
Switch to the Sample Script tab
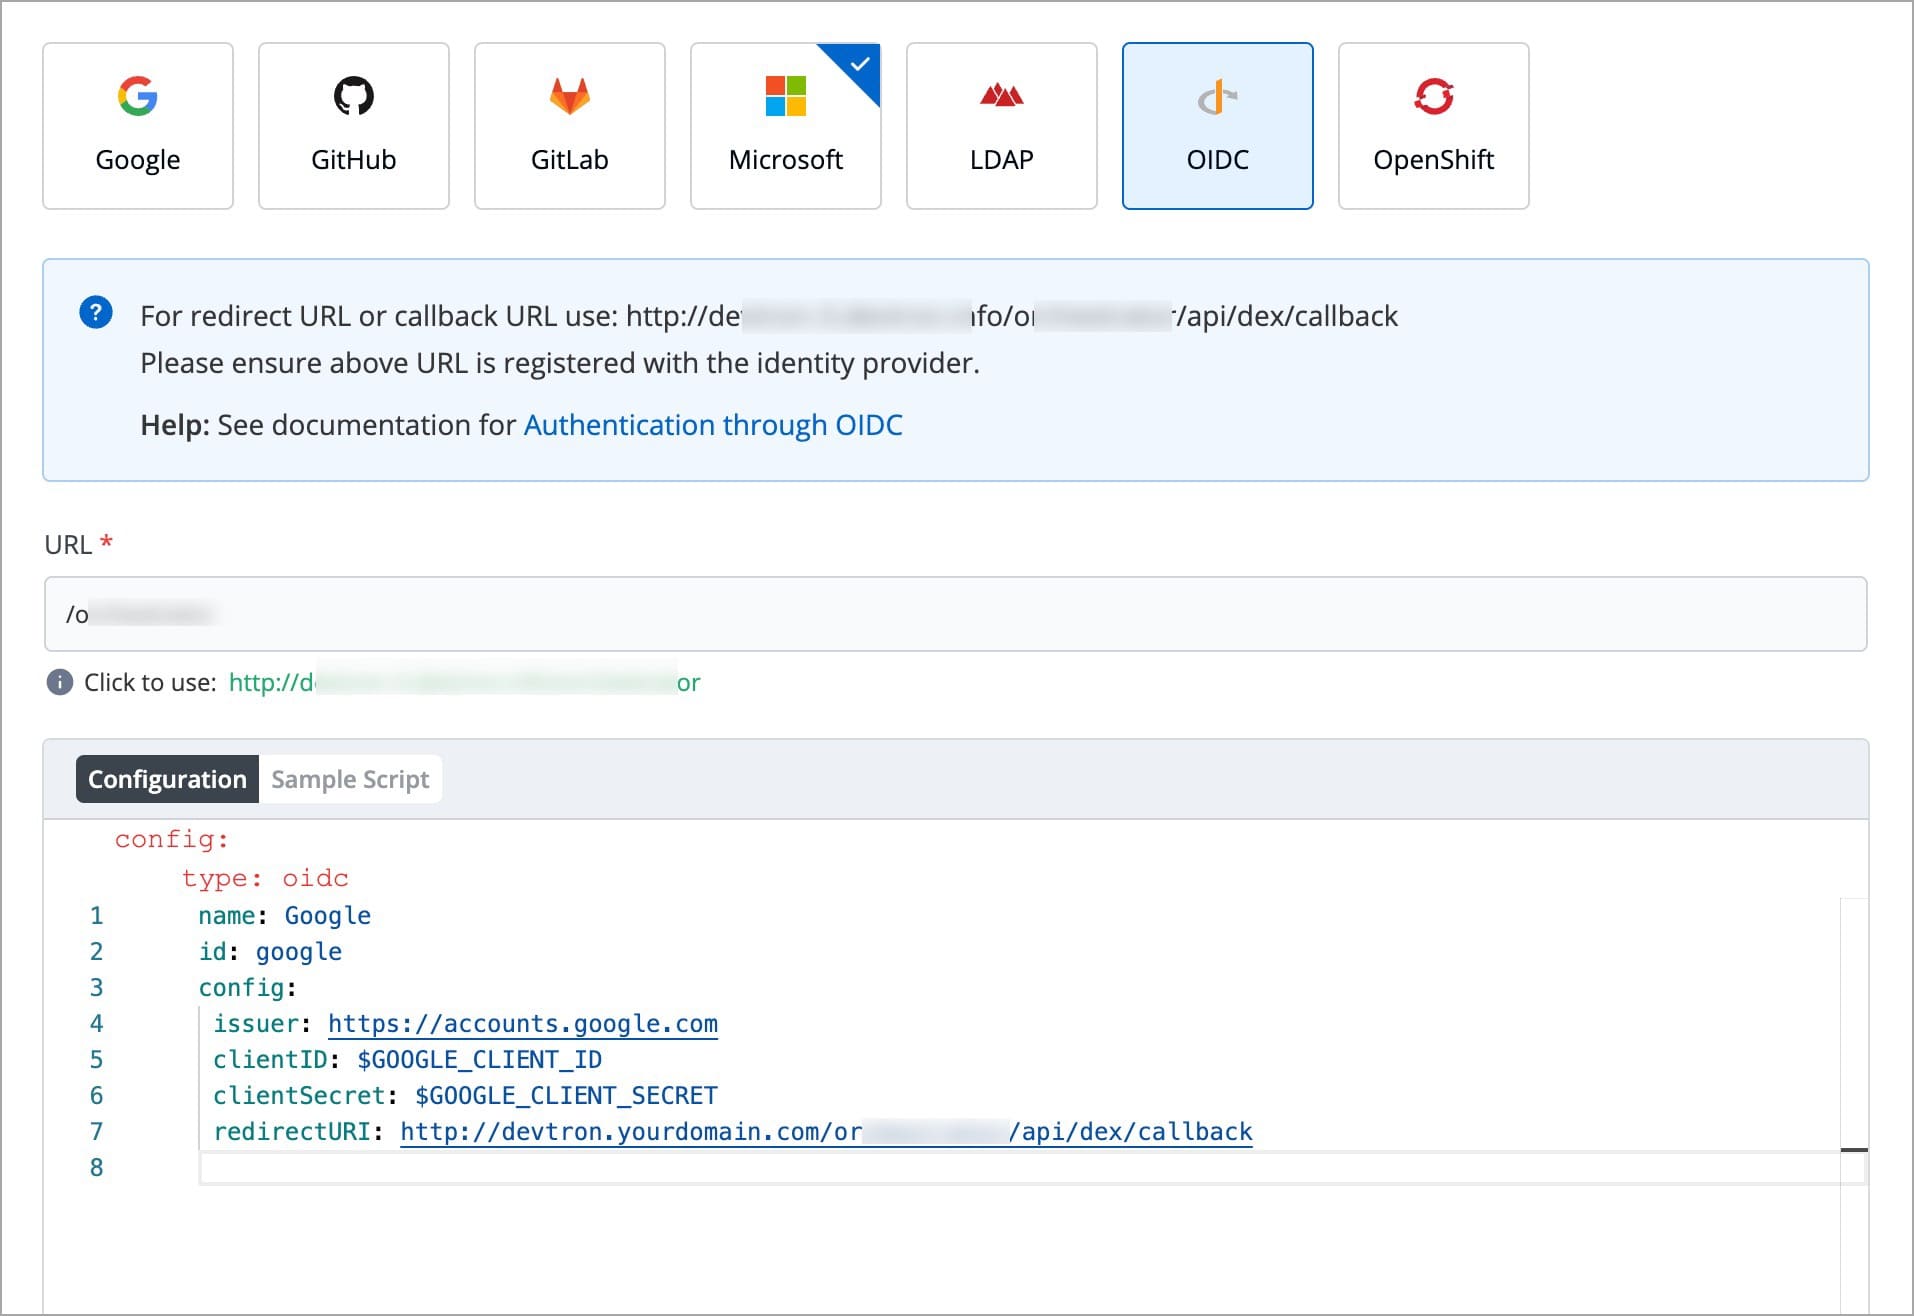click(x=350, y=779)
